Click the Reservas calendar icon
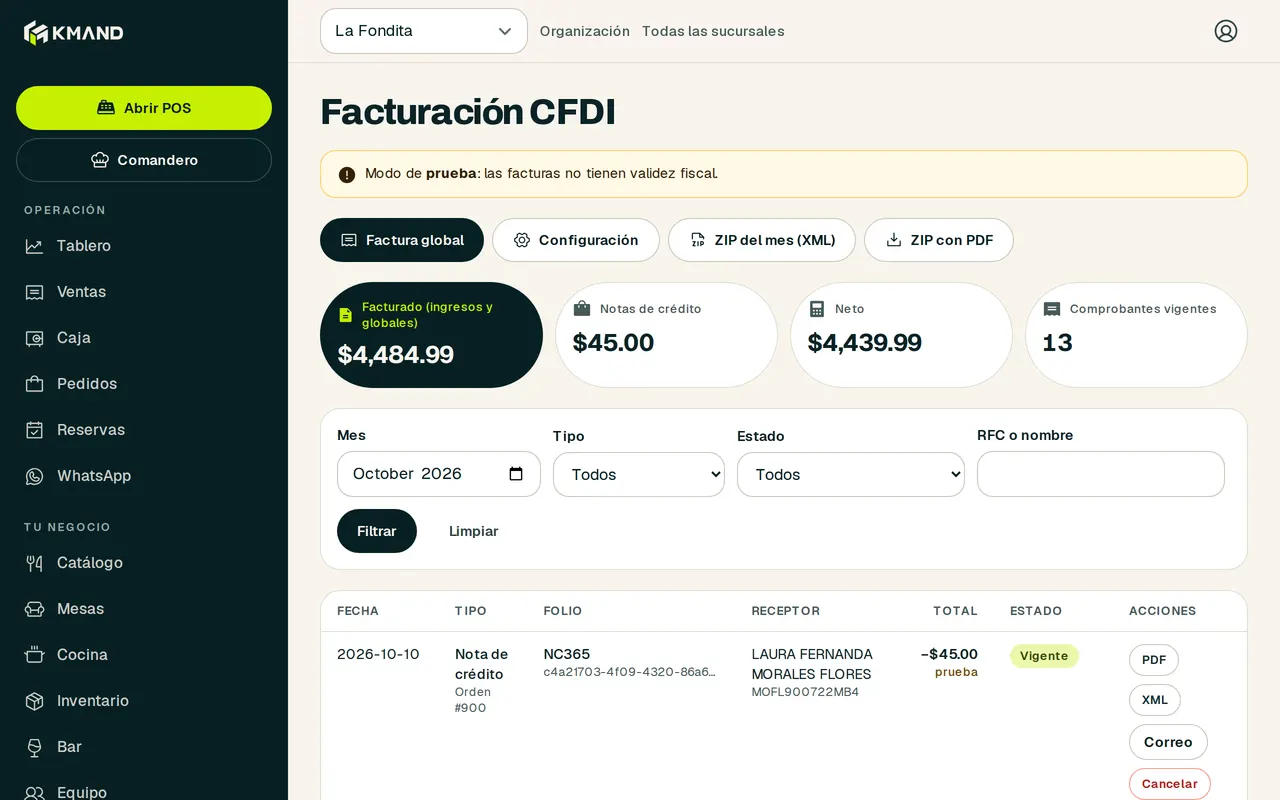Viewport: 1280px width, 800px height. [35, 430]
